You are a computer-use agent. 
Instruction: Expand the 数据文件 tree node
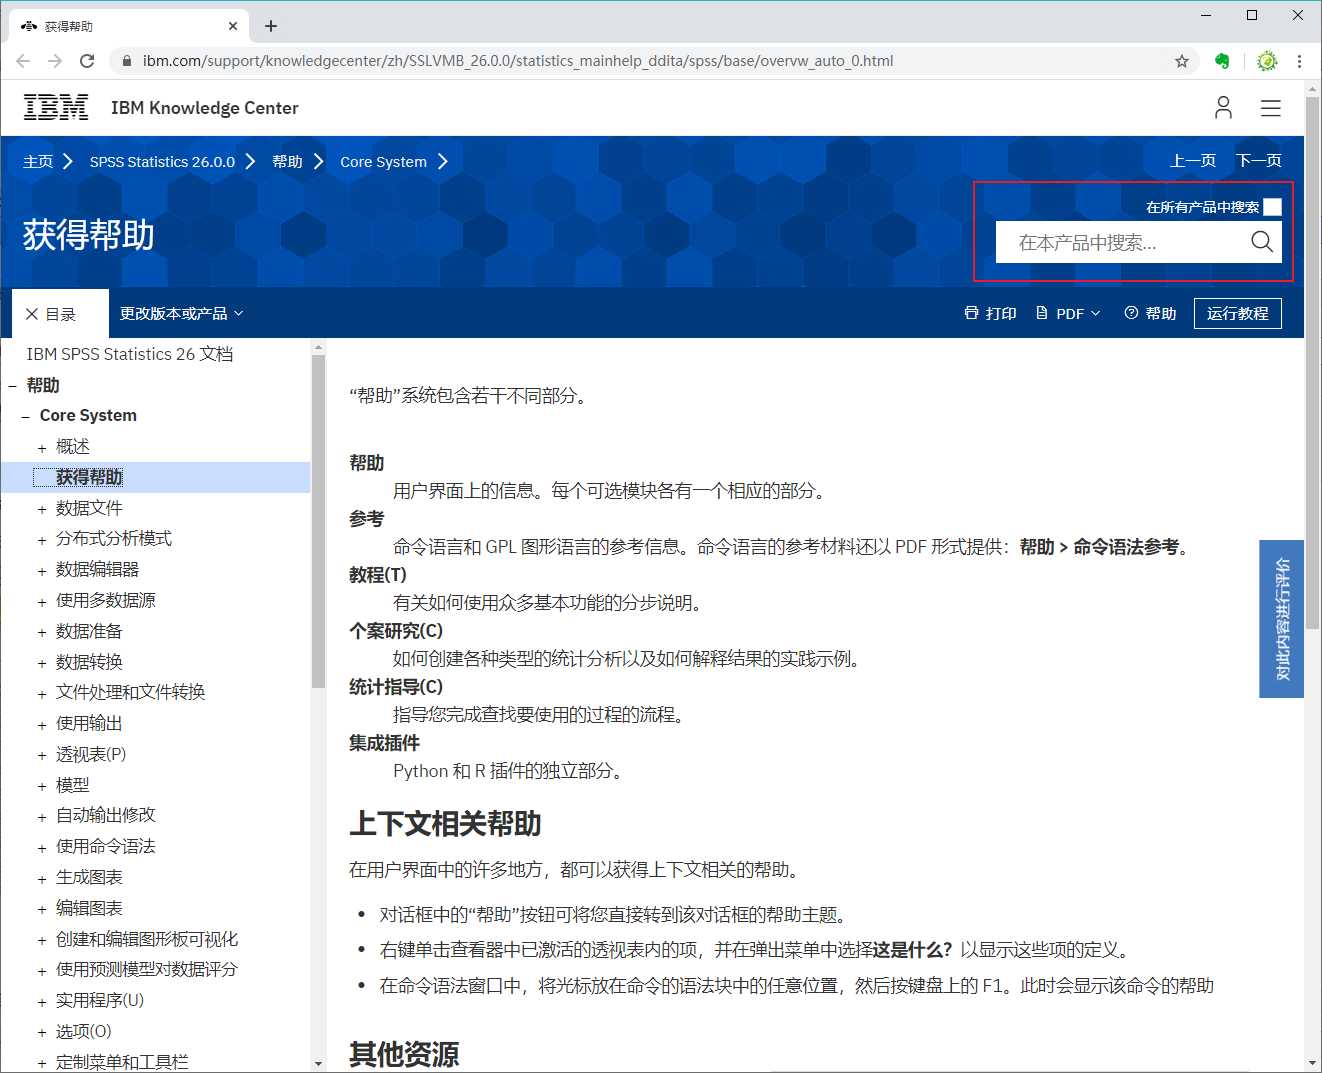(42, 509)
